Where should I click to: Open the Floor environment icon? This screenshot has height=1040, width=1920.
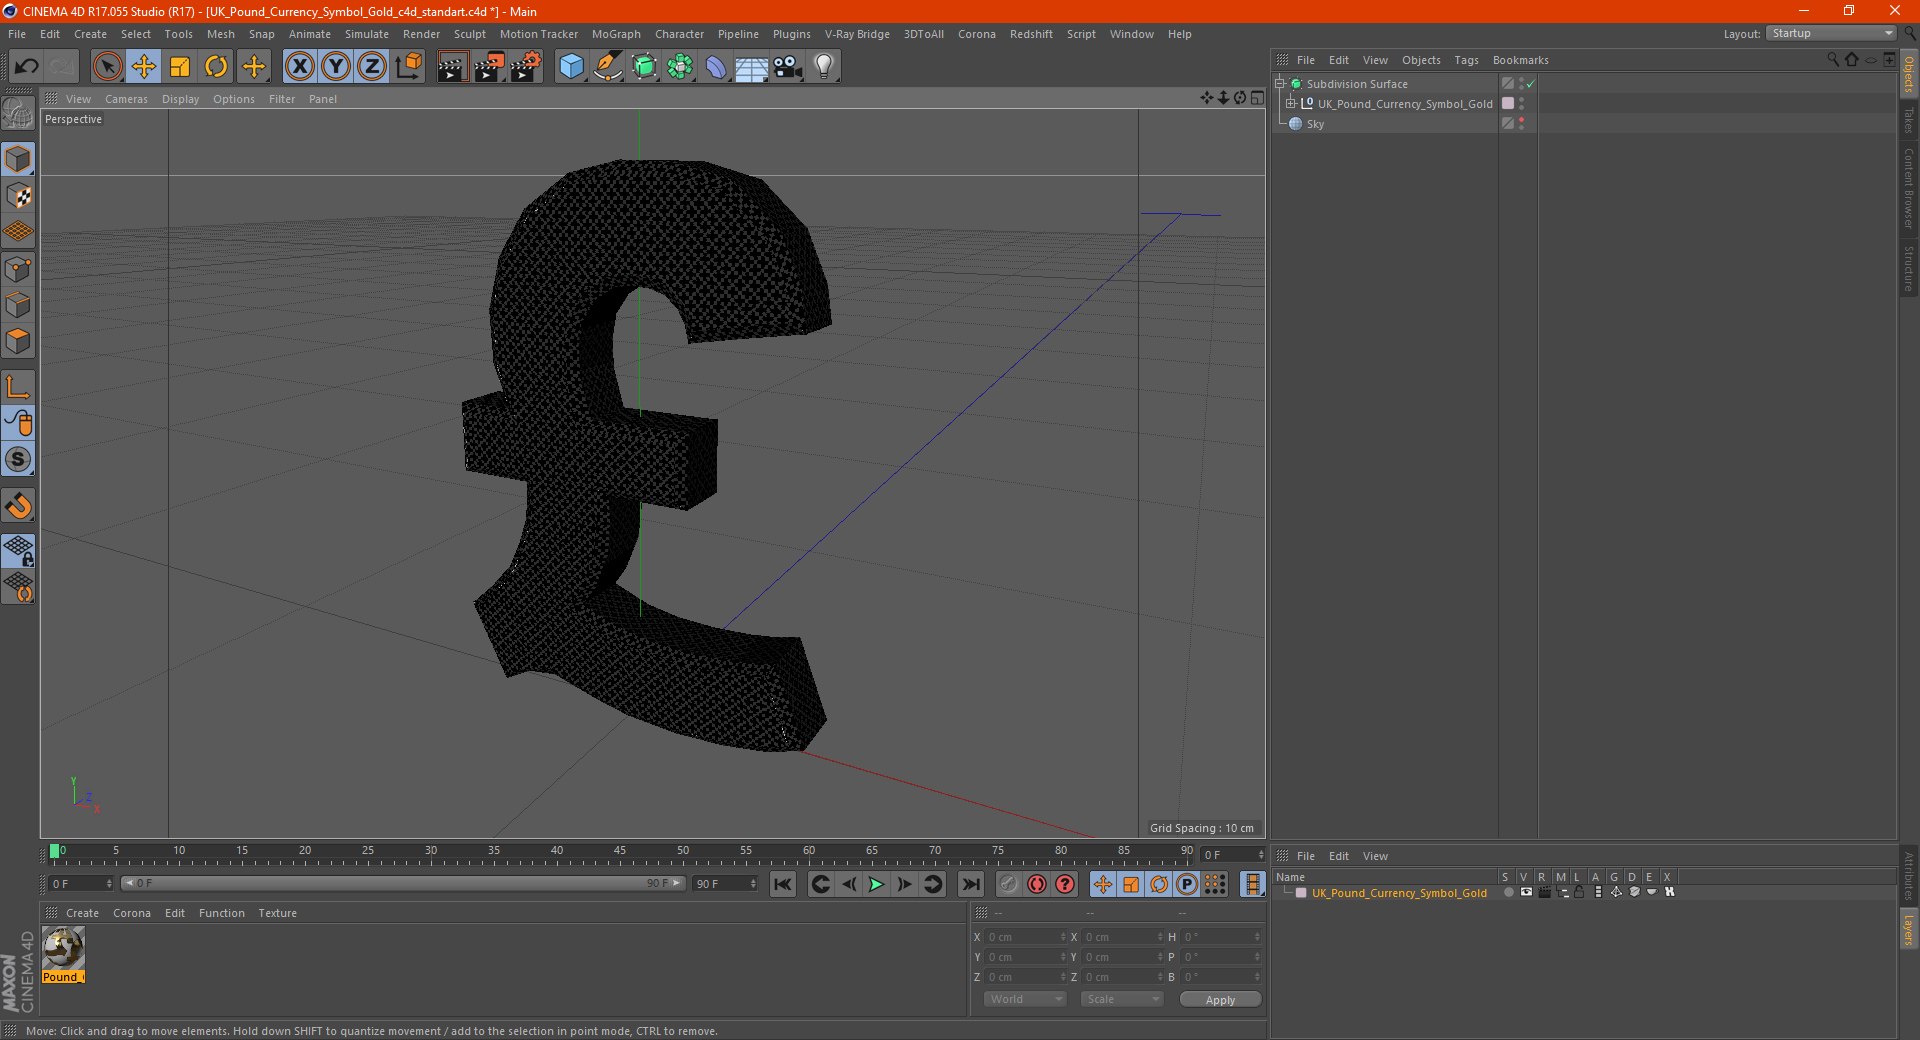752,67
